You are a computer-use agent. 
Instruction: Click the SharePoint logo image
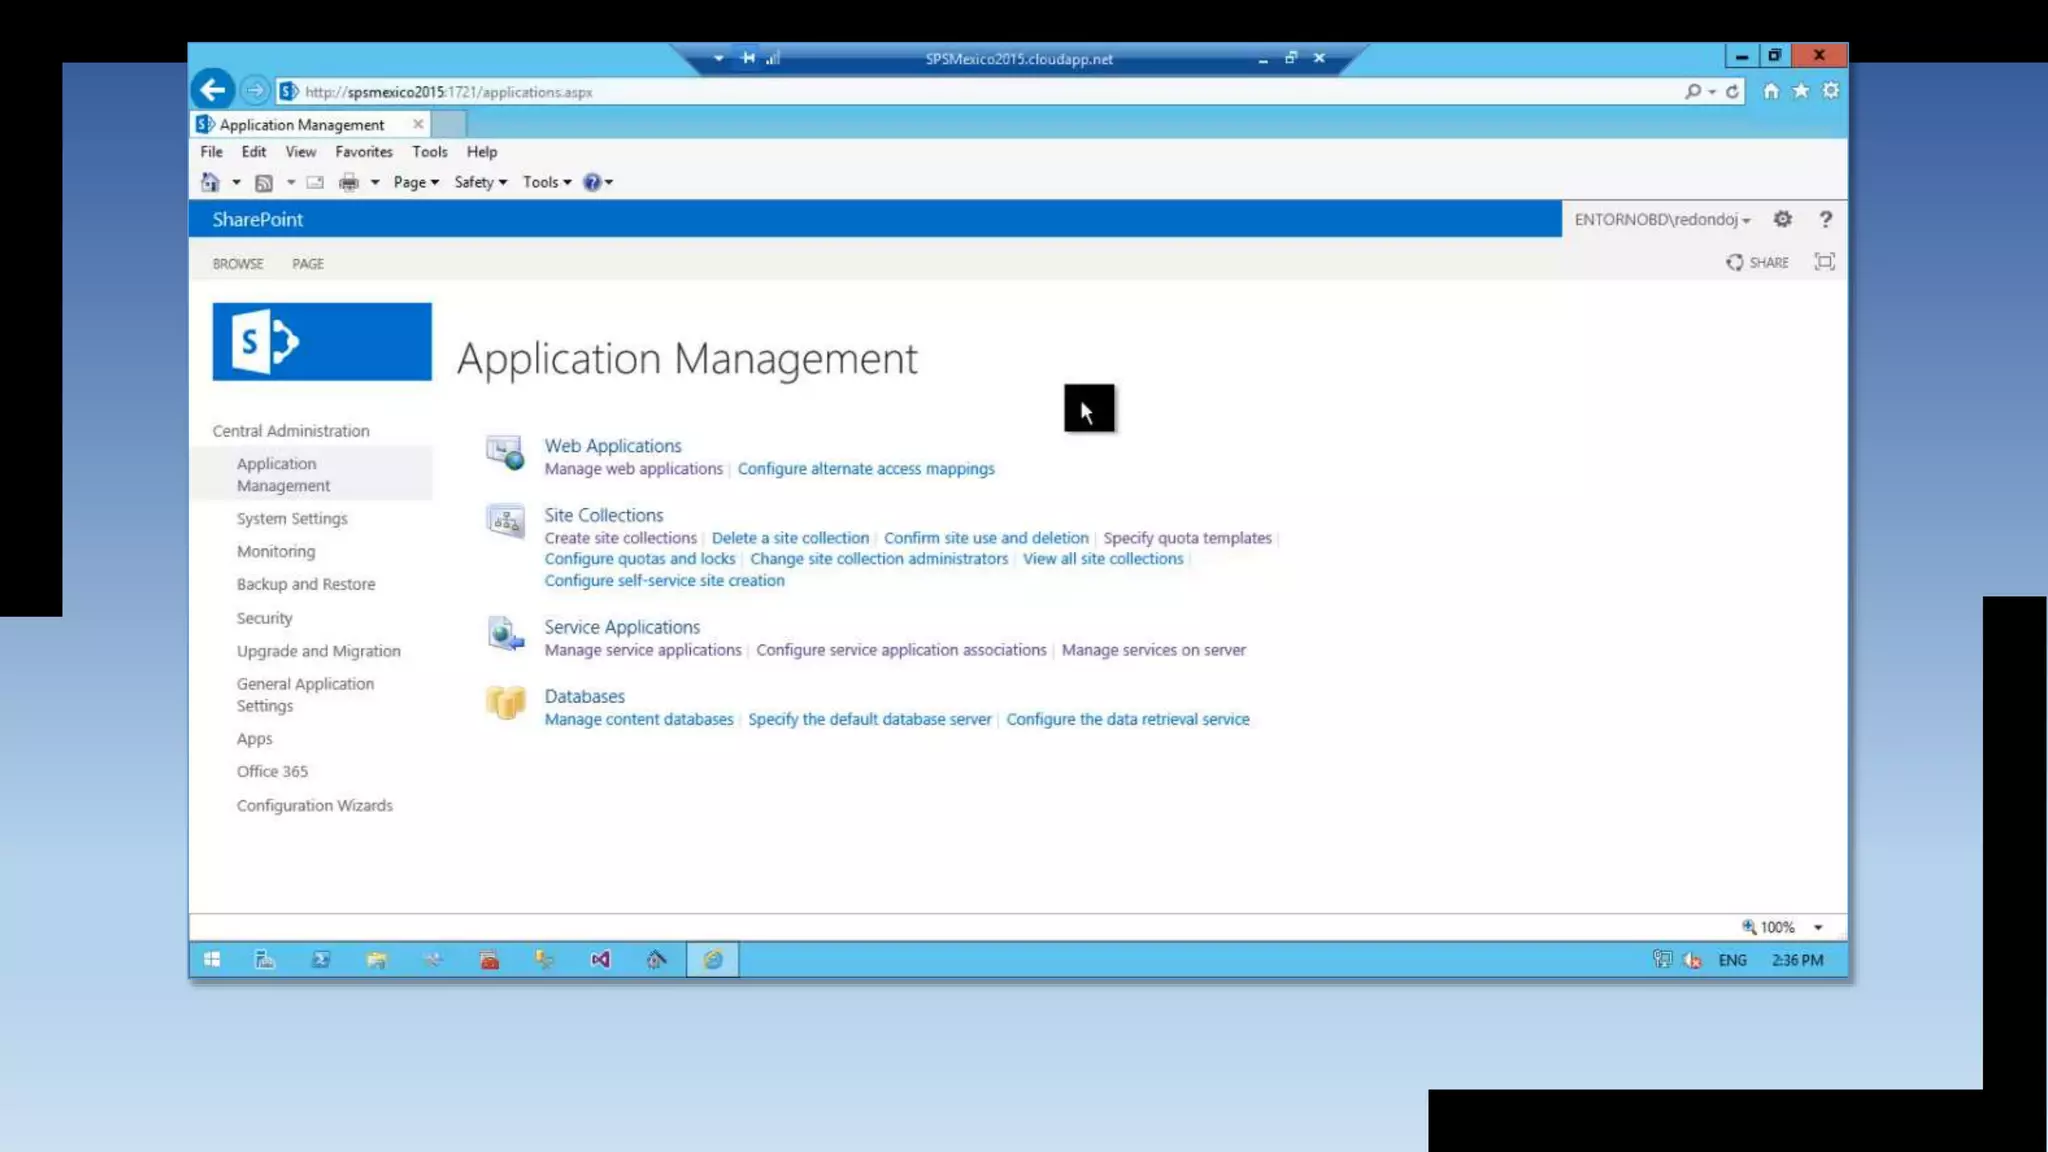coord(322,342)
